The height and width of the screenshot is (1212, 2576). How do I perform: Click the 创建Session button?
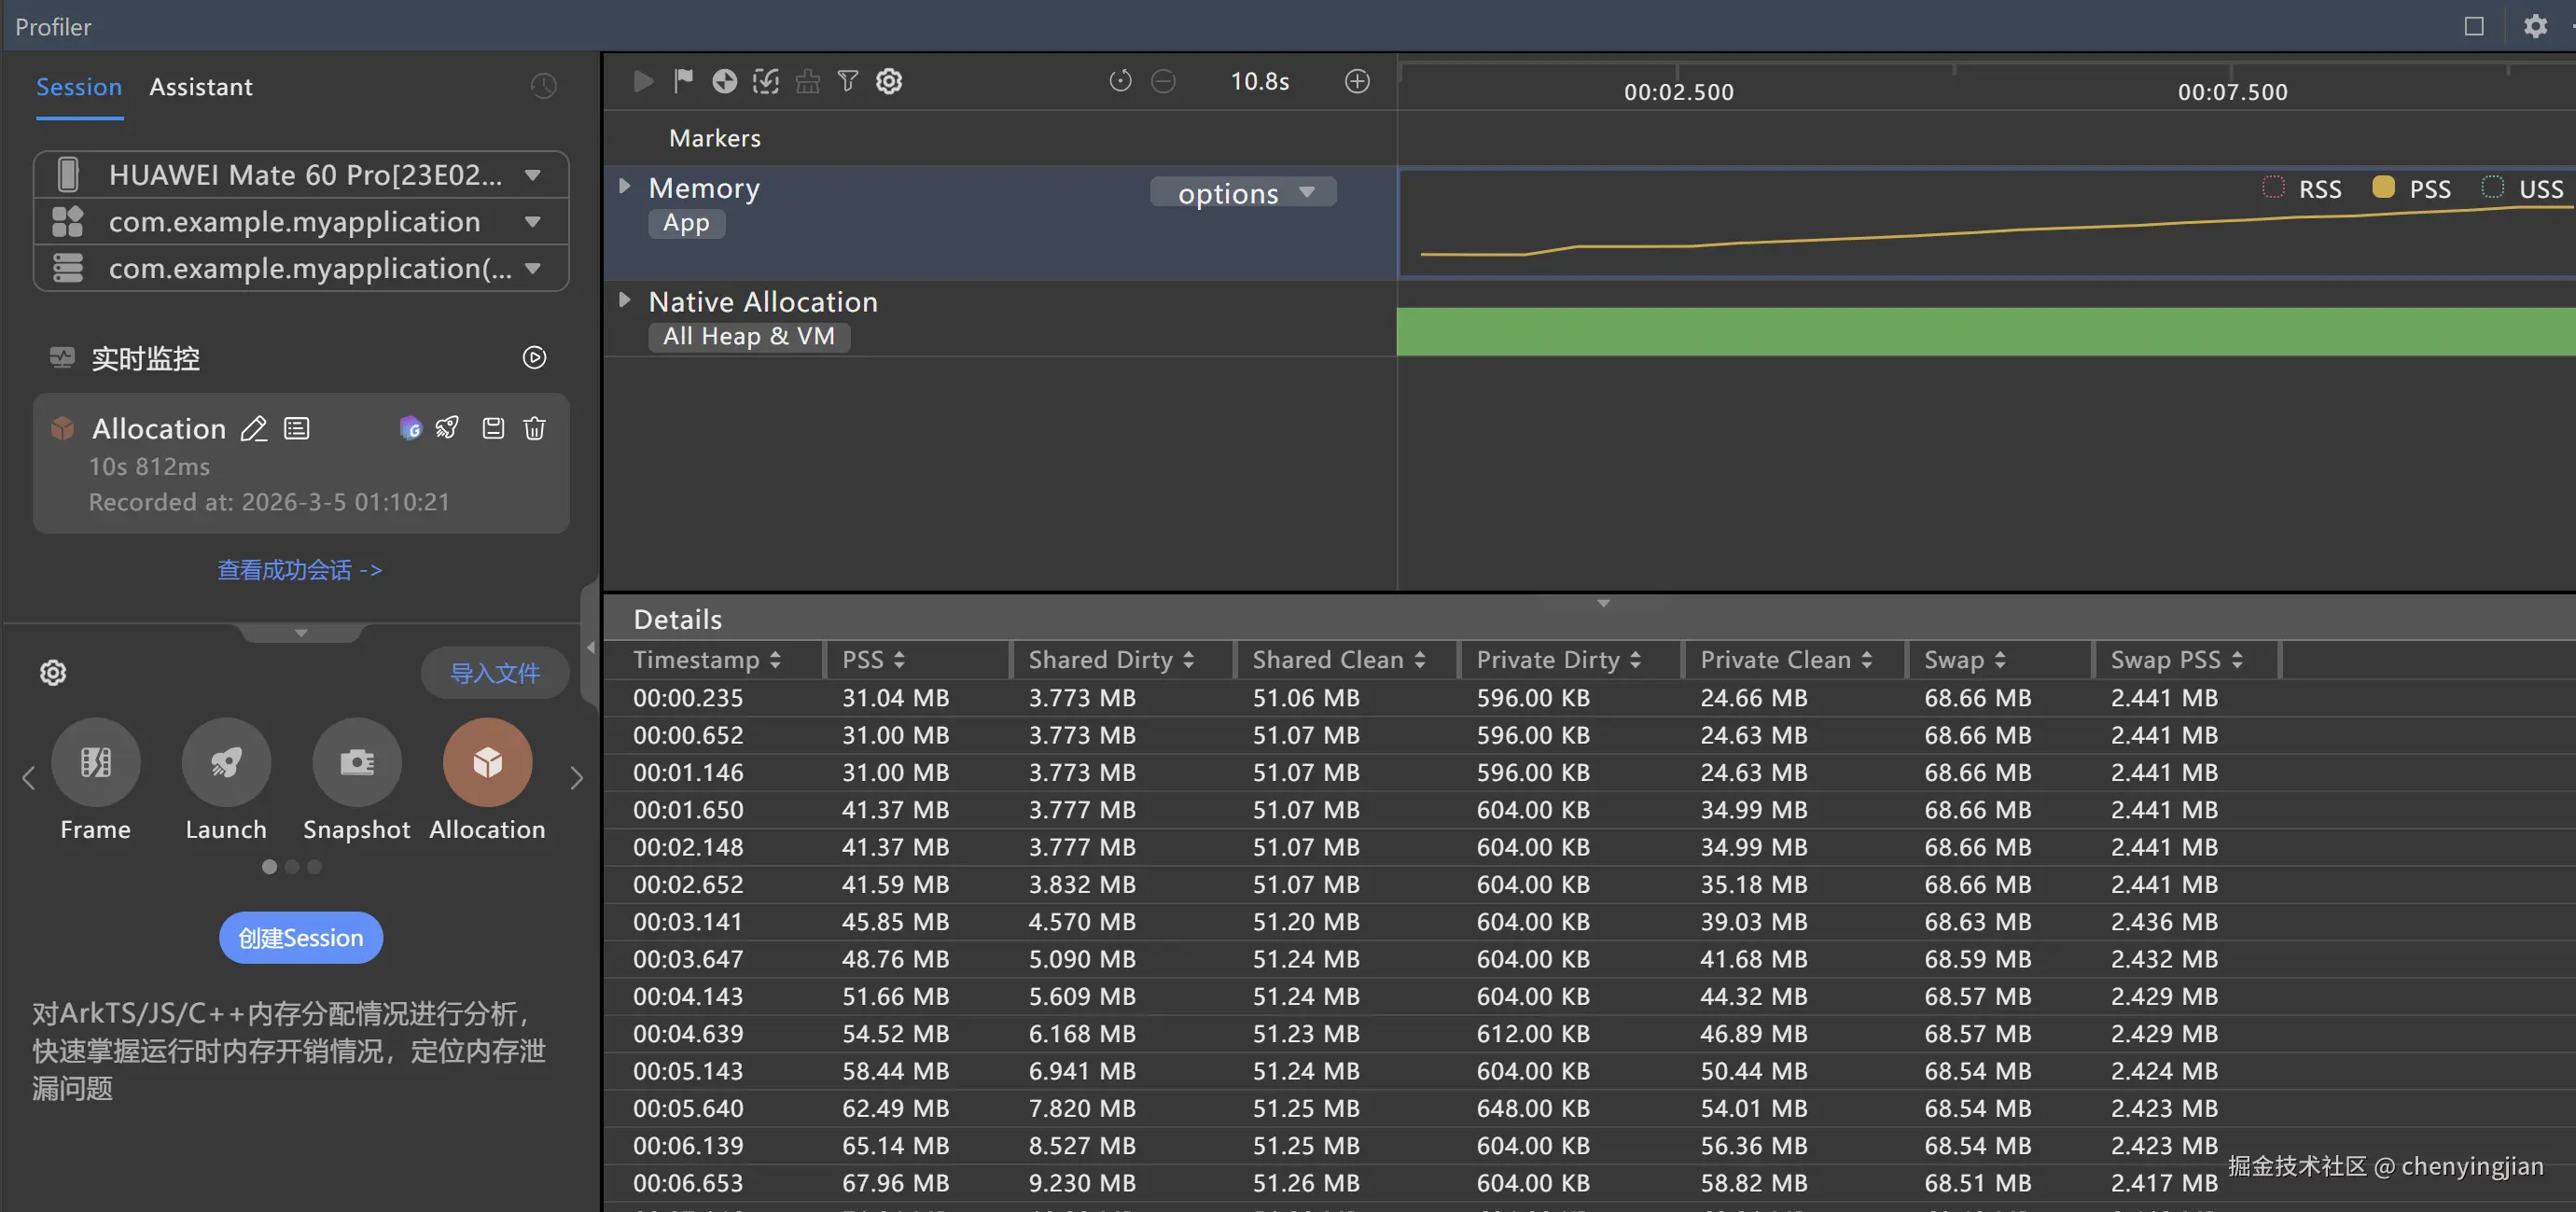click(x=301, y=937)
